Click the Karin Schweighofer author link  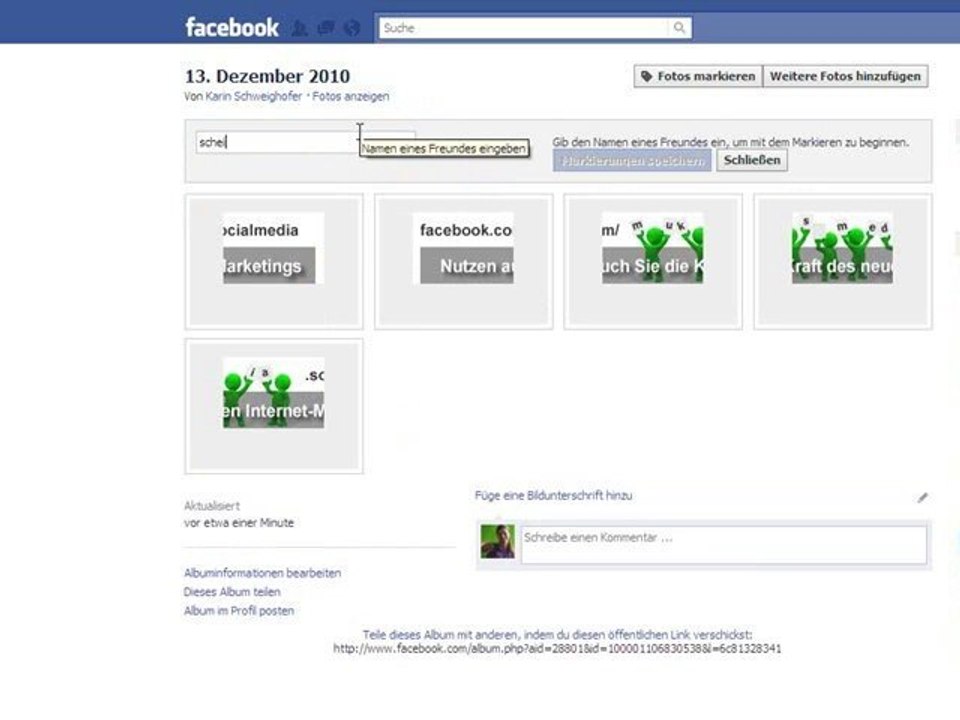click(253, 96)
